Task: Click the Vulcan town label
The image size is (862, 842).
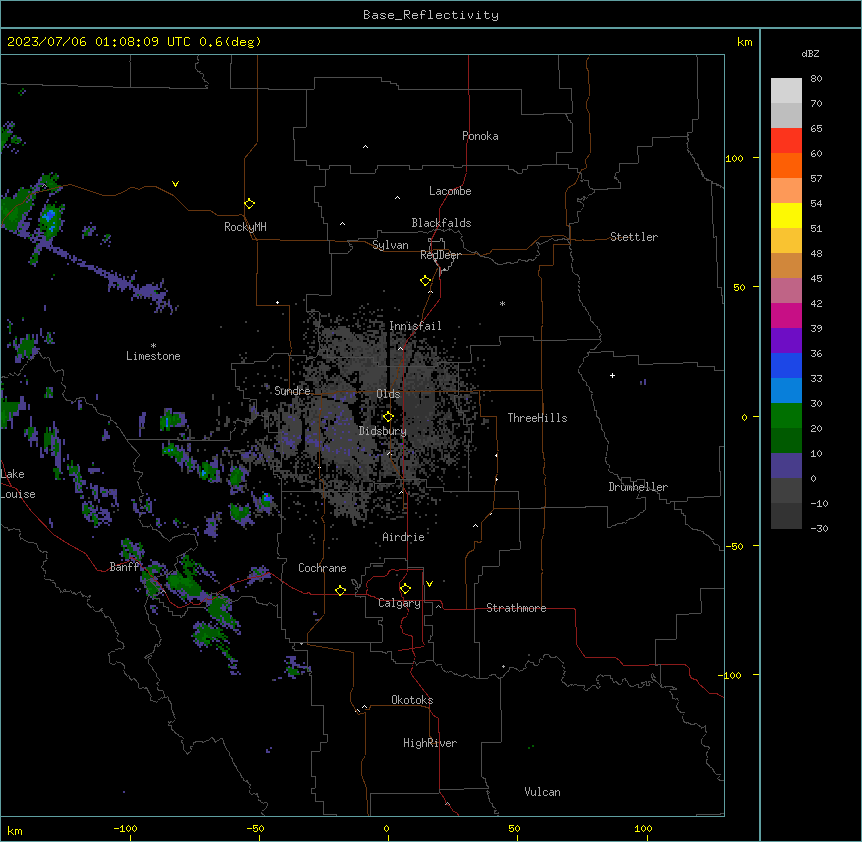Action: (543, 792)
